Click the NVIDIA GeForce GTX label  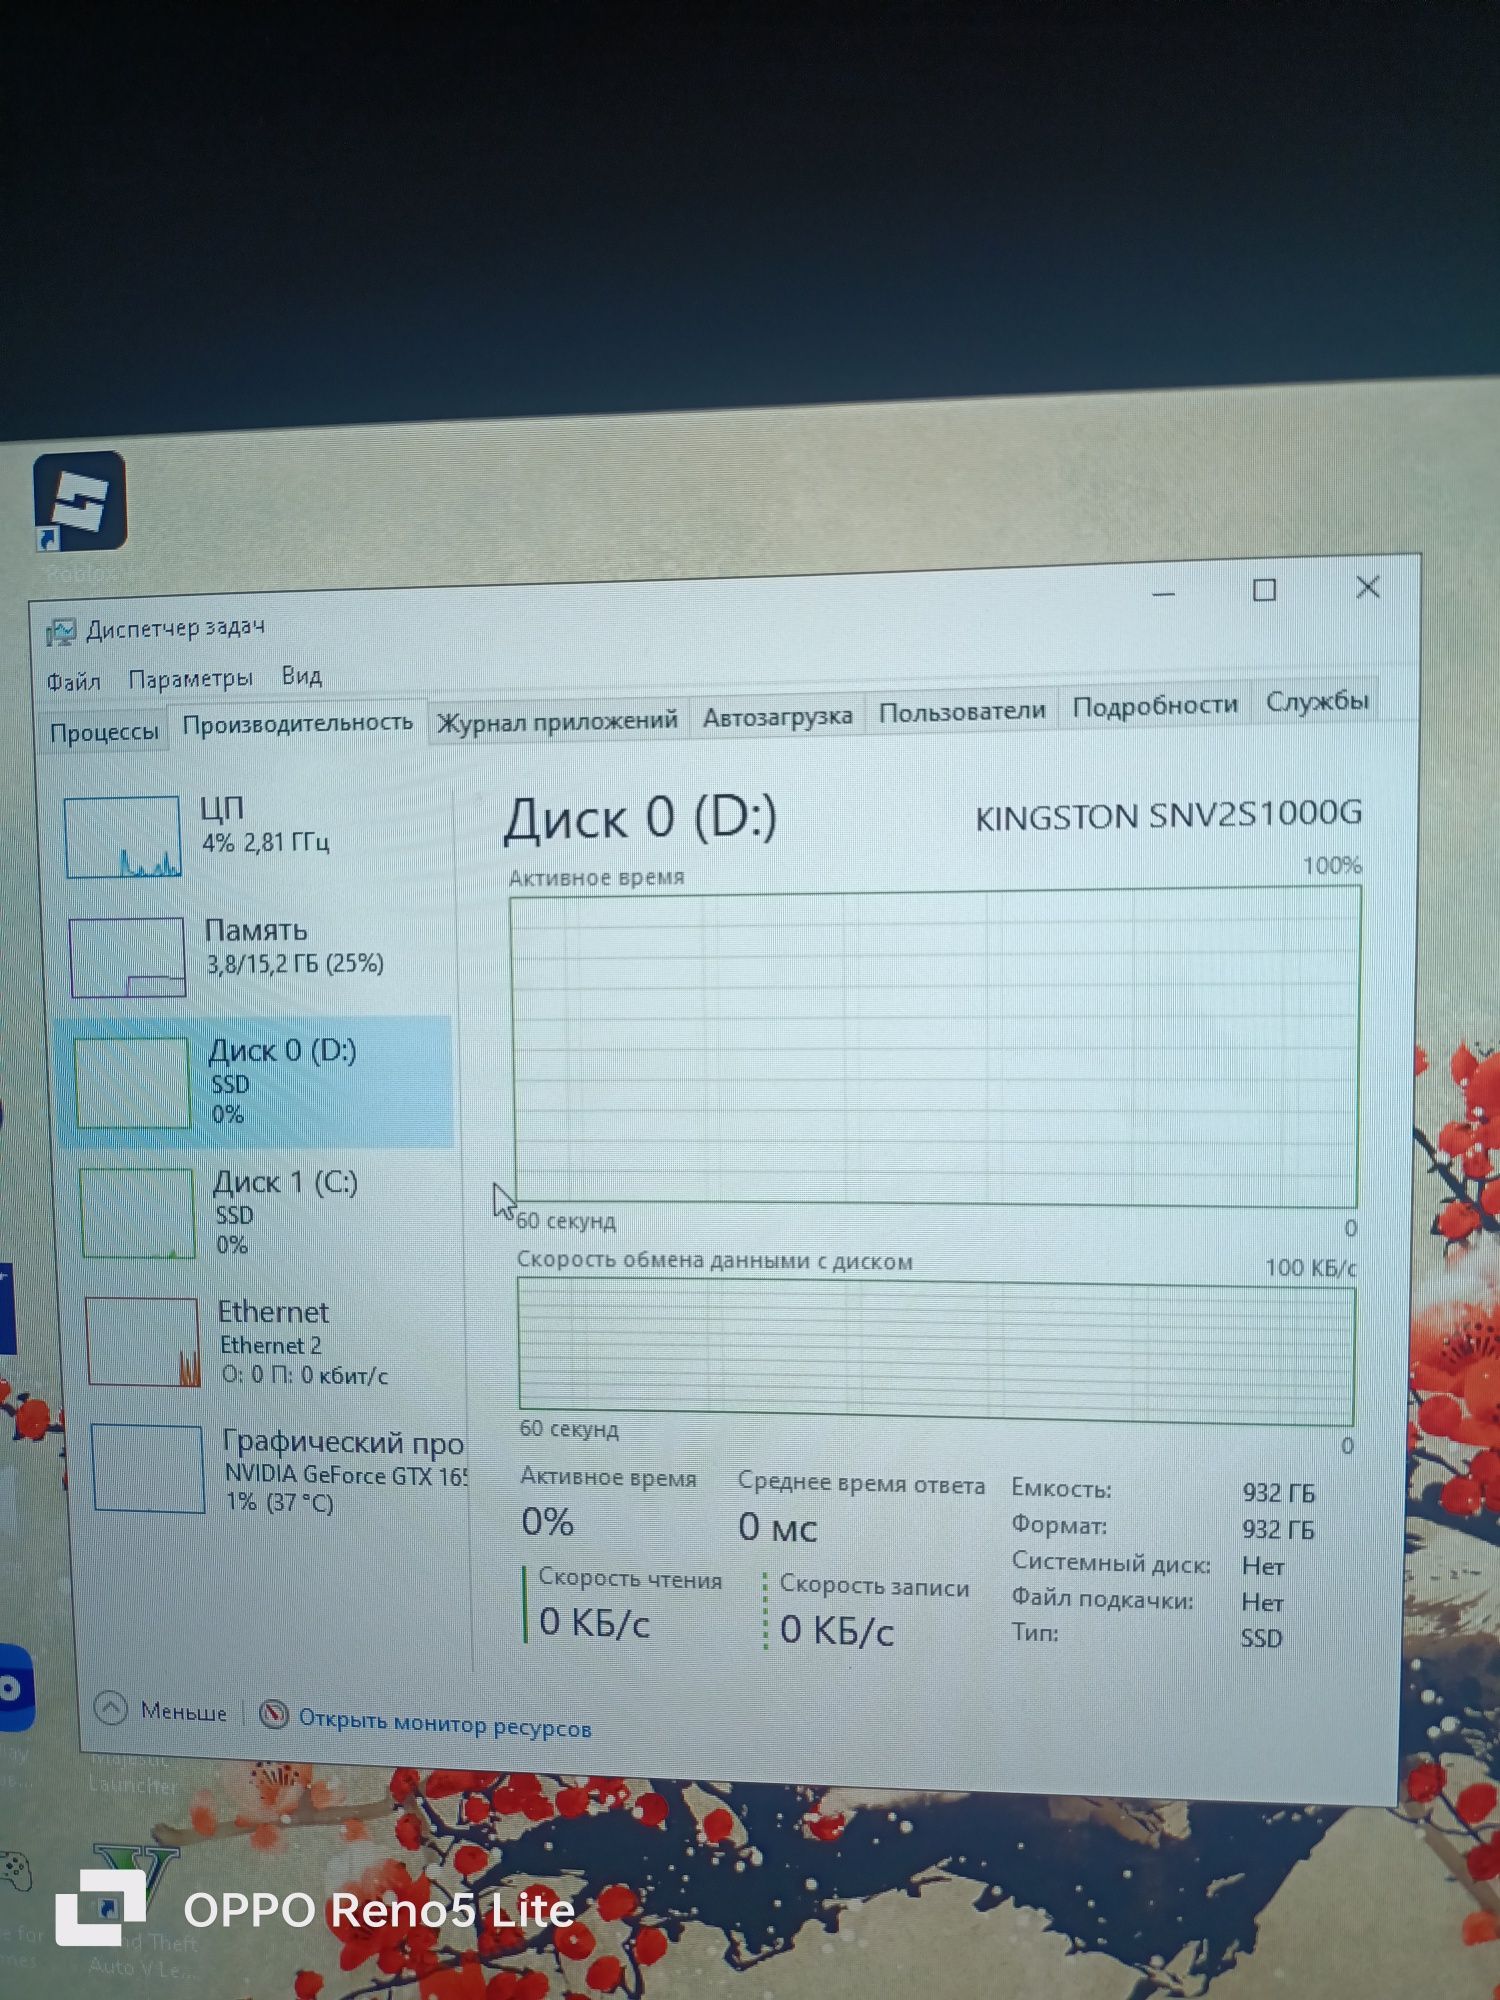pos(345,1474)
